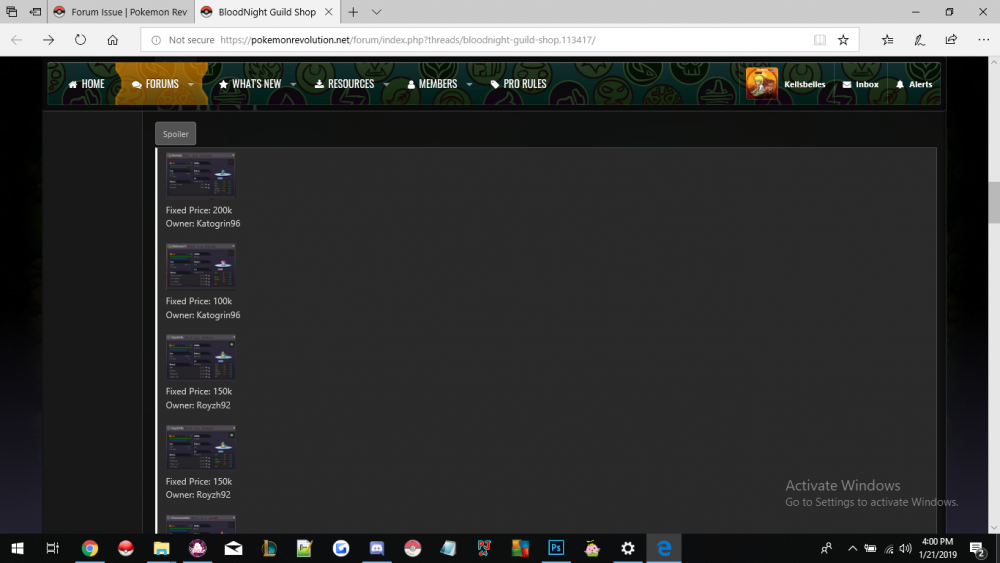The height and width of the screenshot is (563, 1000).
Task: Click page vertical scrollbar thumb
Action: click(x=994, y=203)
